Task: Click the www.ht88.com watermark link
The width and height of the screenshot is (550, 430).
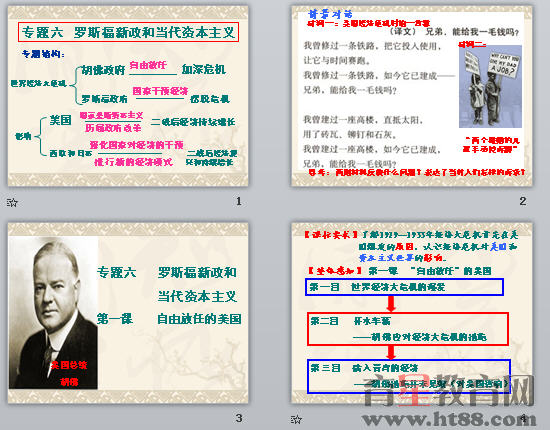Action: 449,419
